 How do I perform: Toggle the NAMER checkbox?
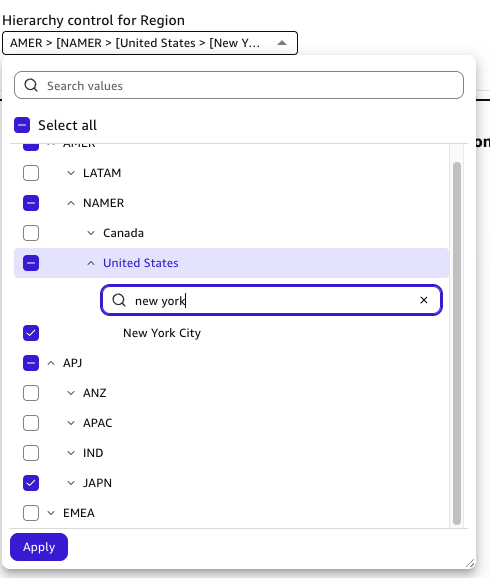31,203
